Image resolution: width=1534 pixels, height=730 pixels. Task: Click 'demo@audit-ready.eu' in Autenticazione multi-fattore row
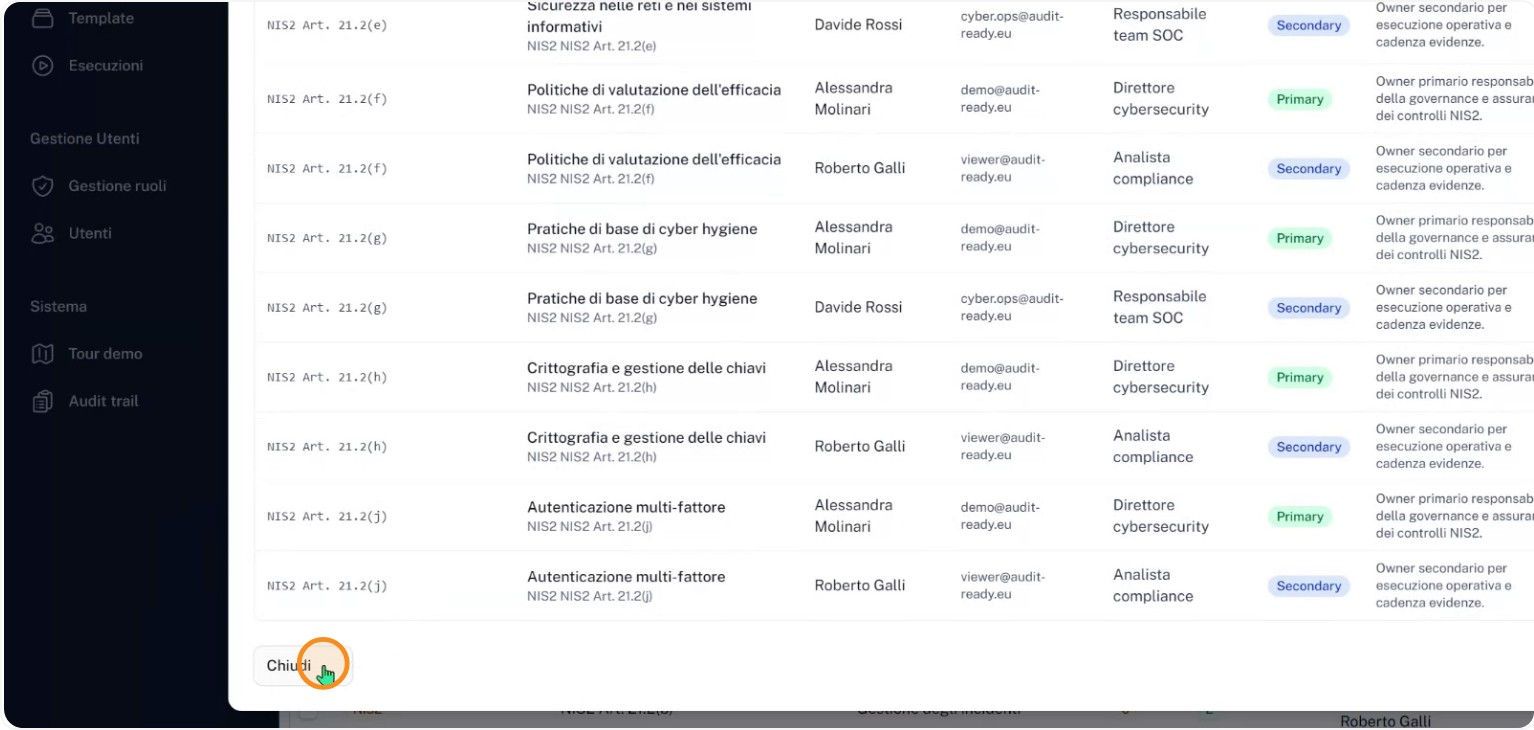pyautogui.click(x=1000, y=515)
